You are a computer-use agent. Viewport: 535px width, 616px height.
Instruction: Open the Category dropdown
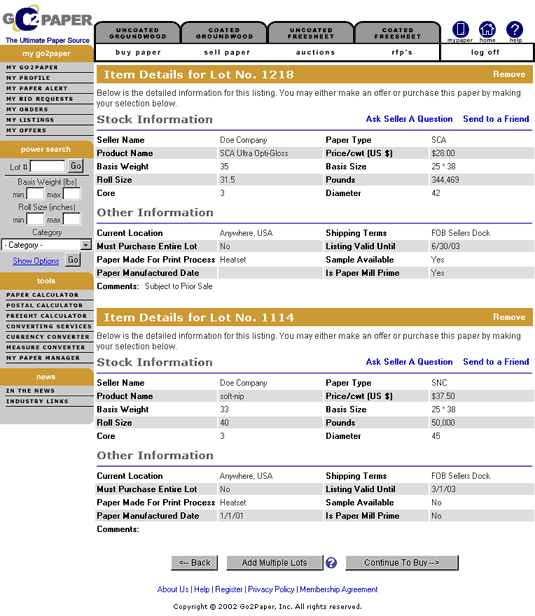(x=46, y=245)
